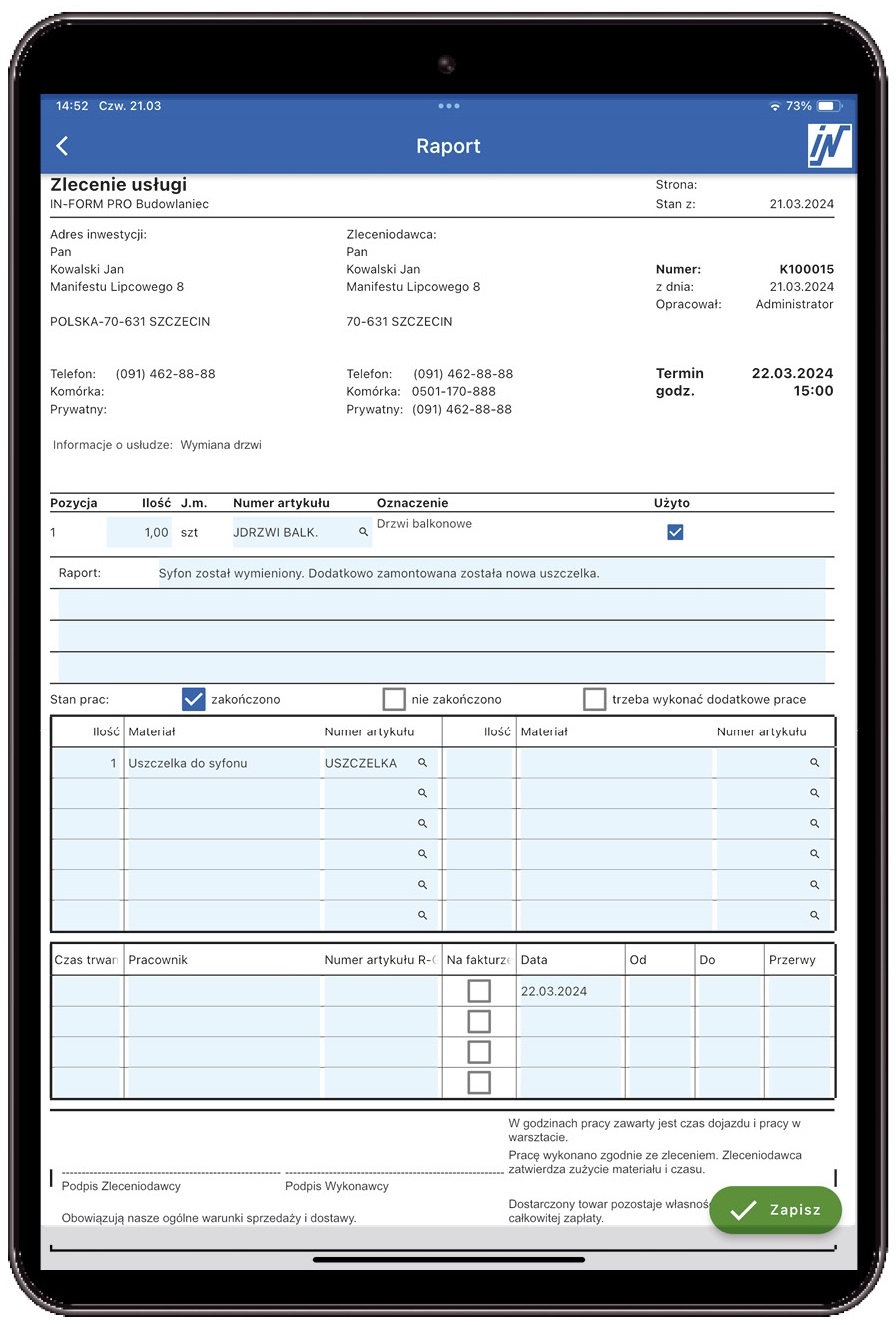Select the Data field with 22.03.2024

point(570,991)
